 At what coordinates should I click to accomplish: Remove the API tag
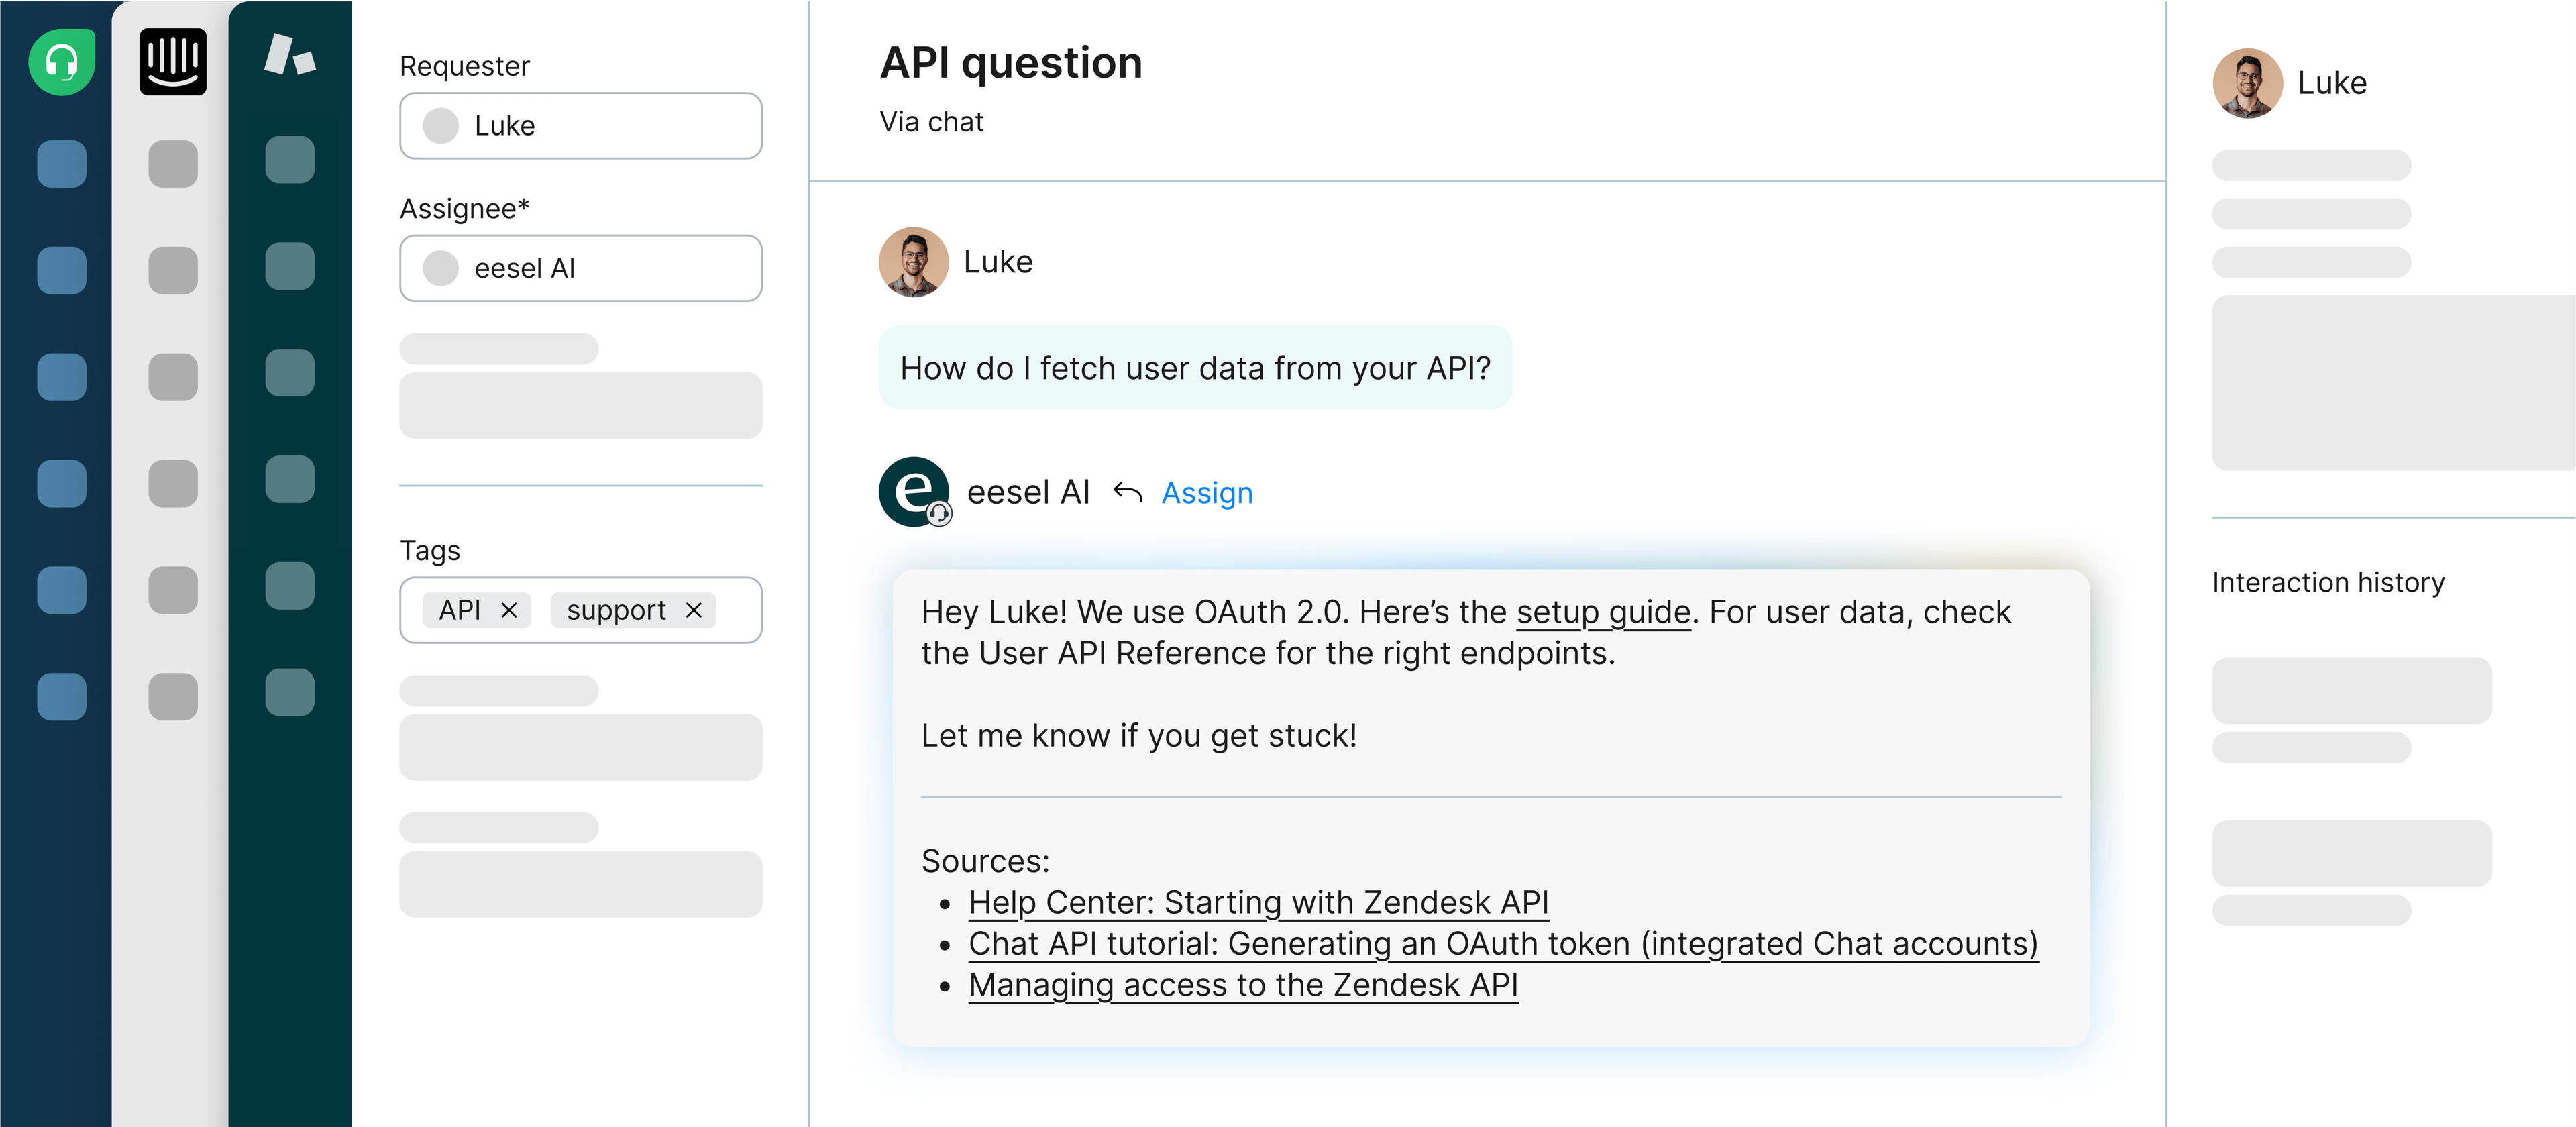[509, 610]
